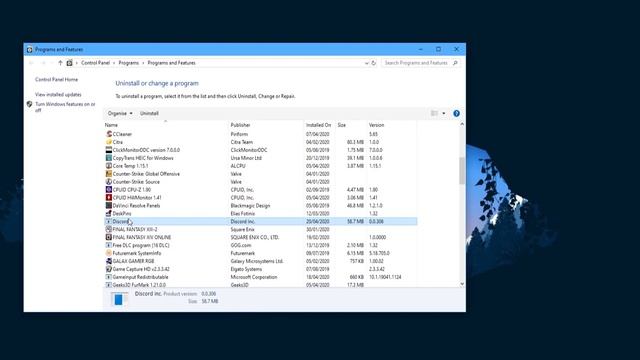The height and width of the screenshot is (360, 640).
Task: Click publisher Microsoft Corporation
Action: click(x=253, y=277)
